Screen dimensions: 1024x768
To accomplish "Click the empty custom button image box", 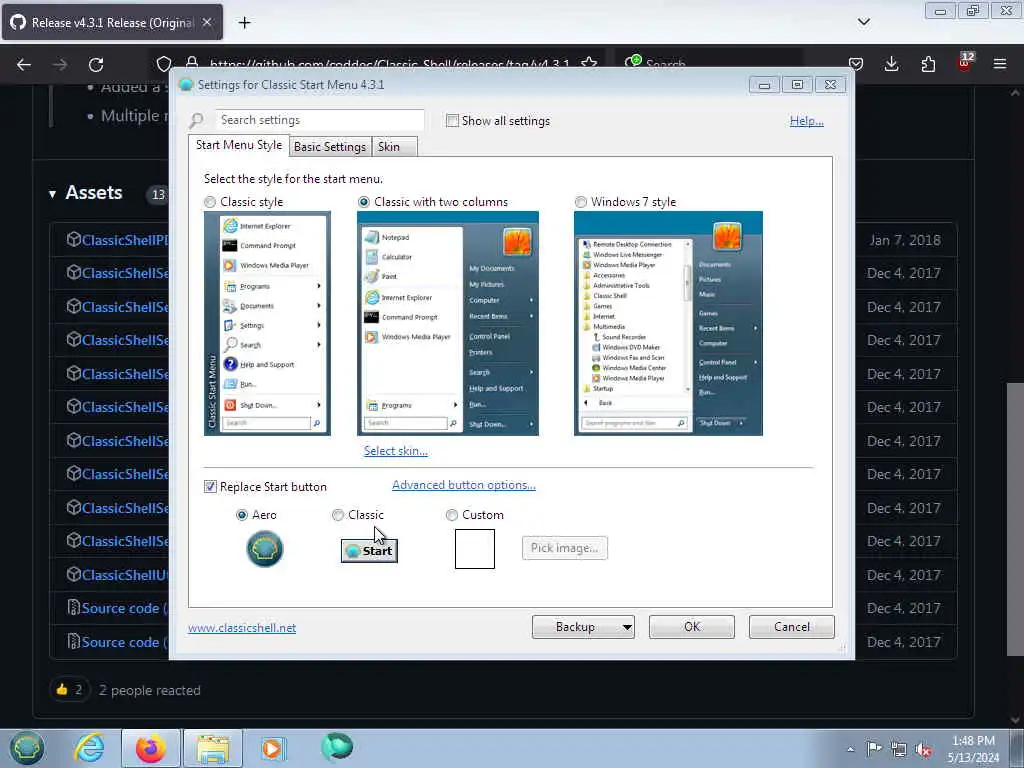I will [x=475, y=549].
